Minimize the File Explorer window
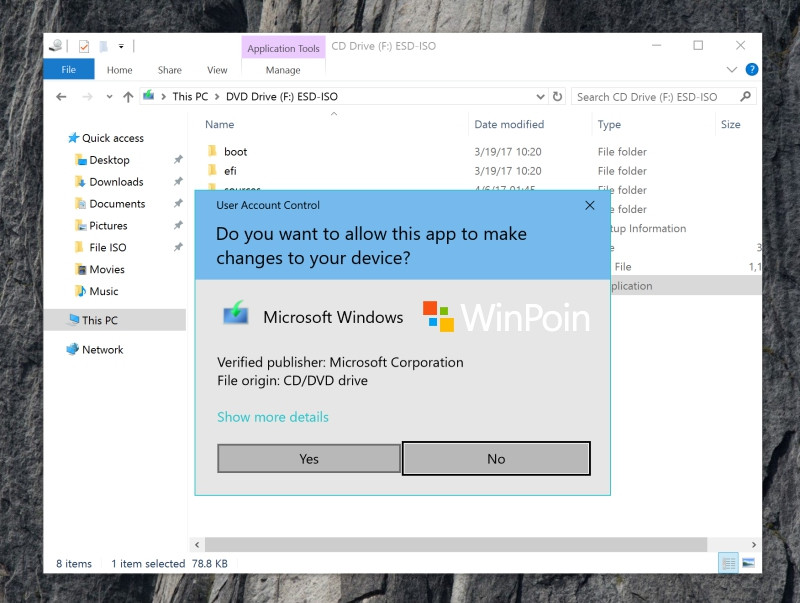 coord(657,45)
